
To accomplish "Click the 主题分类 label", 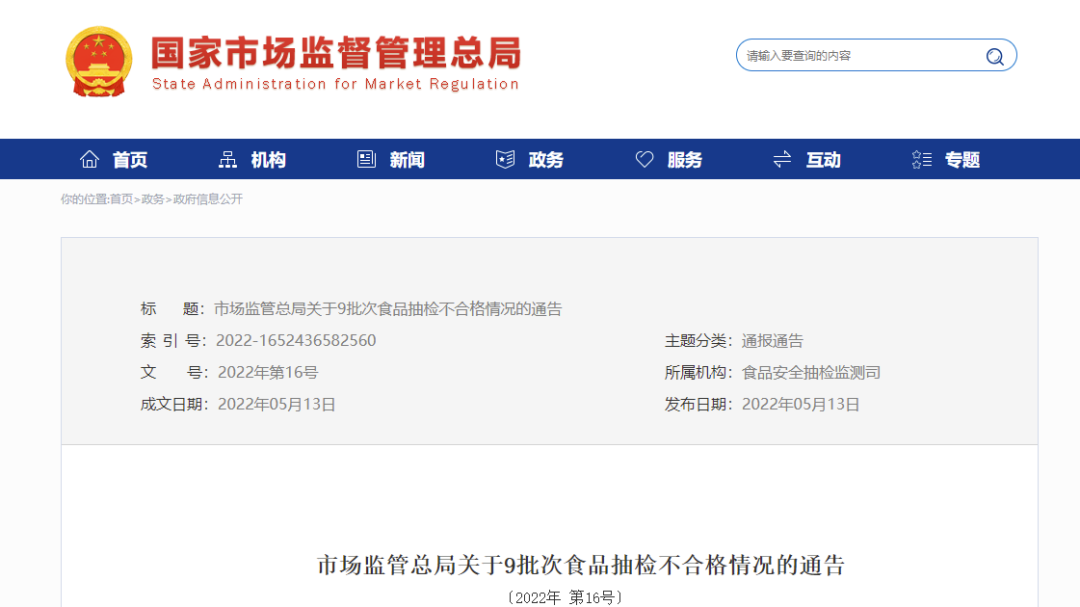I will 698,341.
